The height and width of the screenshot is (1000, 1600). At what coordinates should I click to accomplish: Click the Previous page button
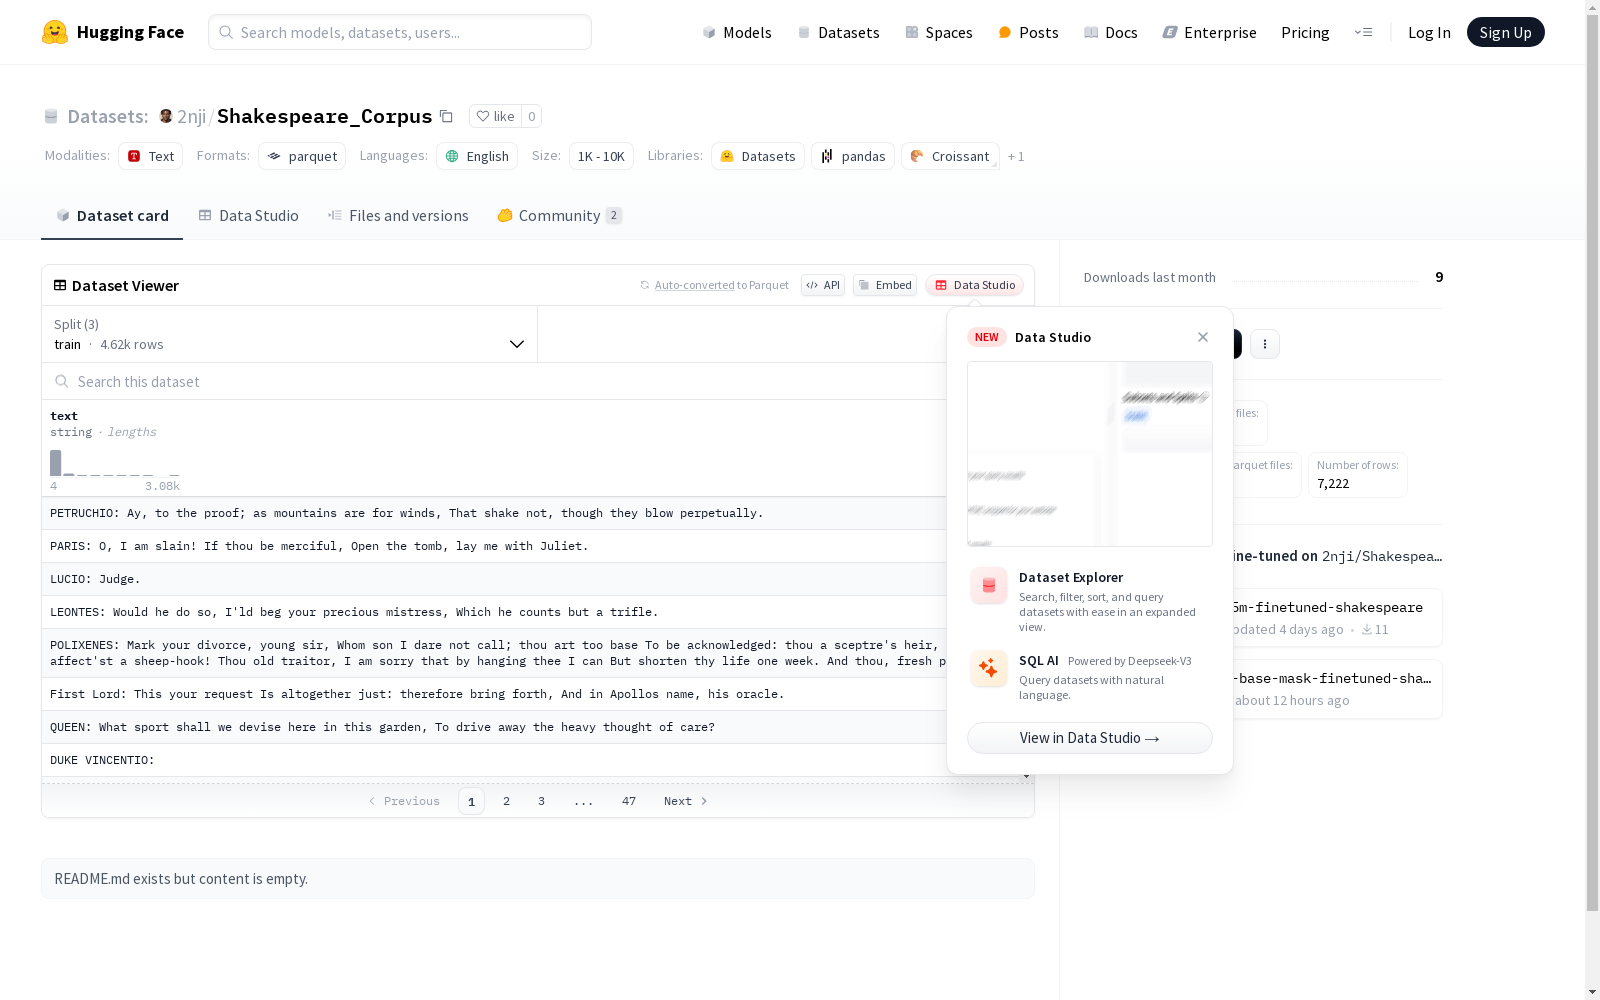point(404,801)
